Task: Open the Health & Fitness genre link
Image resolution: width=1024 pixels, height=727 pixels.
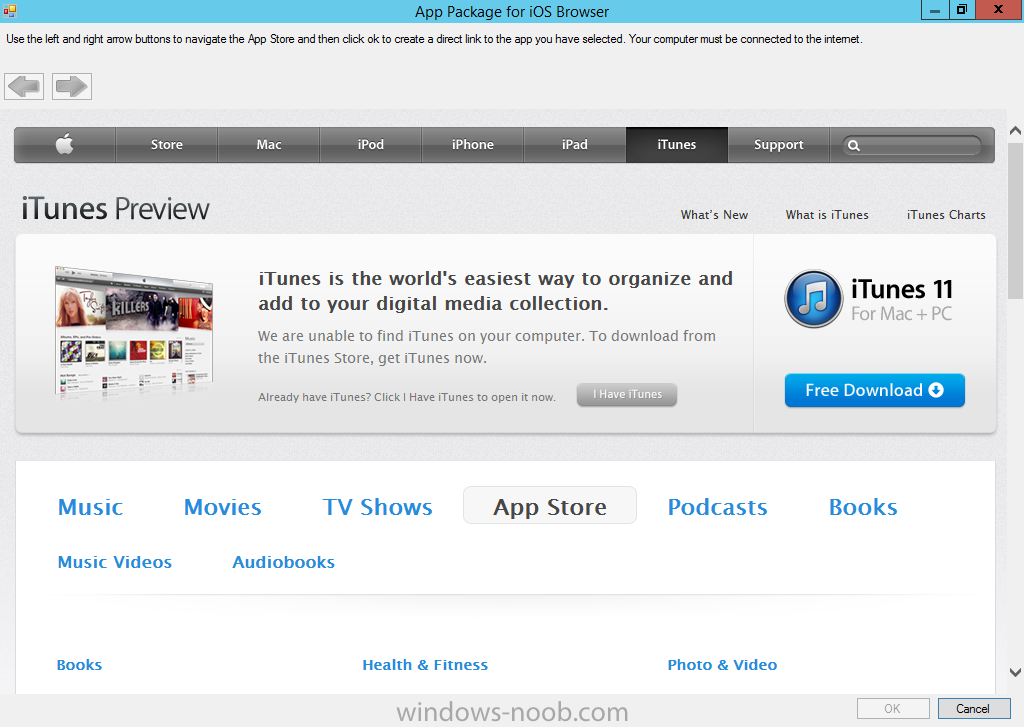Action: (425, 665)
